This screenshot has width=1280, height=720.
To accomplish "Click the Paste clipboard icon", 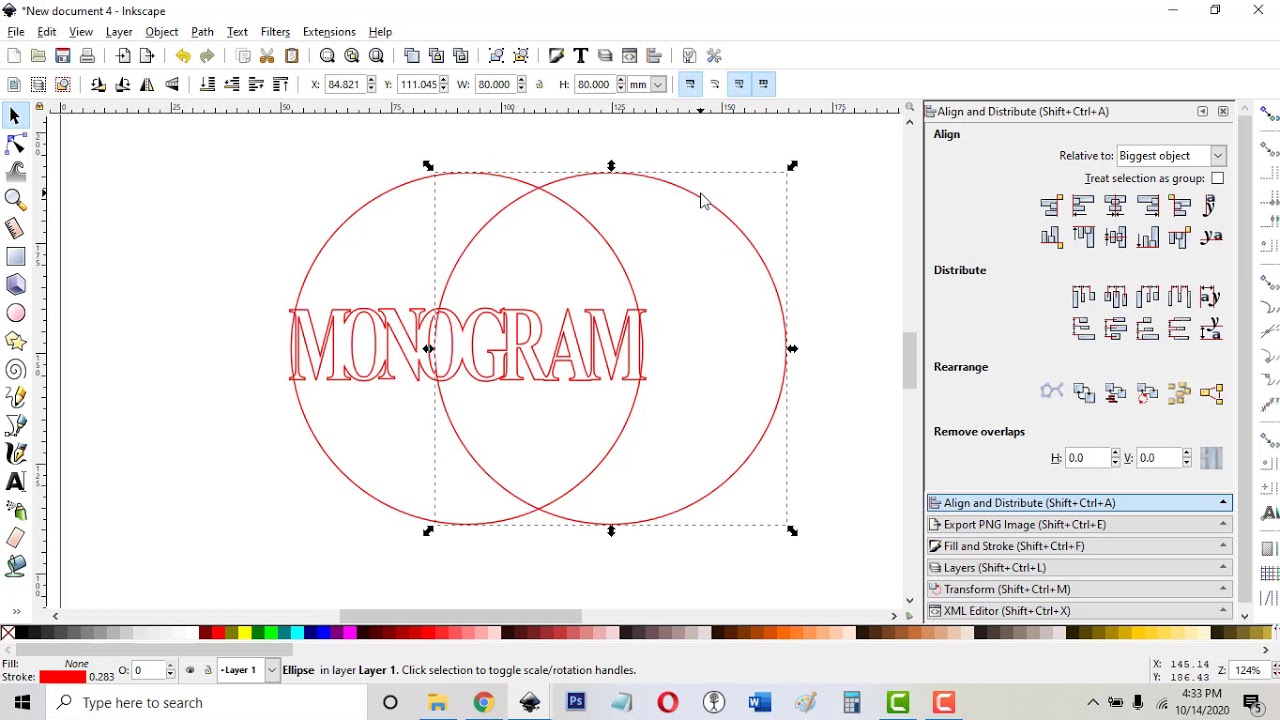I will tap(292, 56).
